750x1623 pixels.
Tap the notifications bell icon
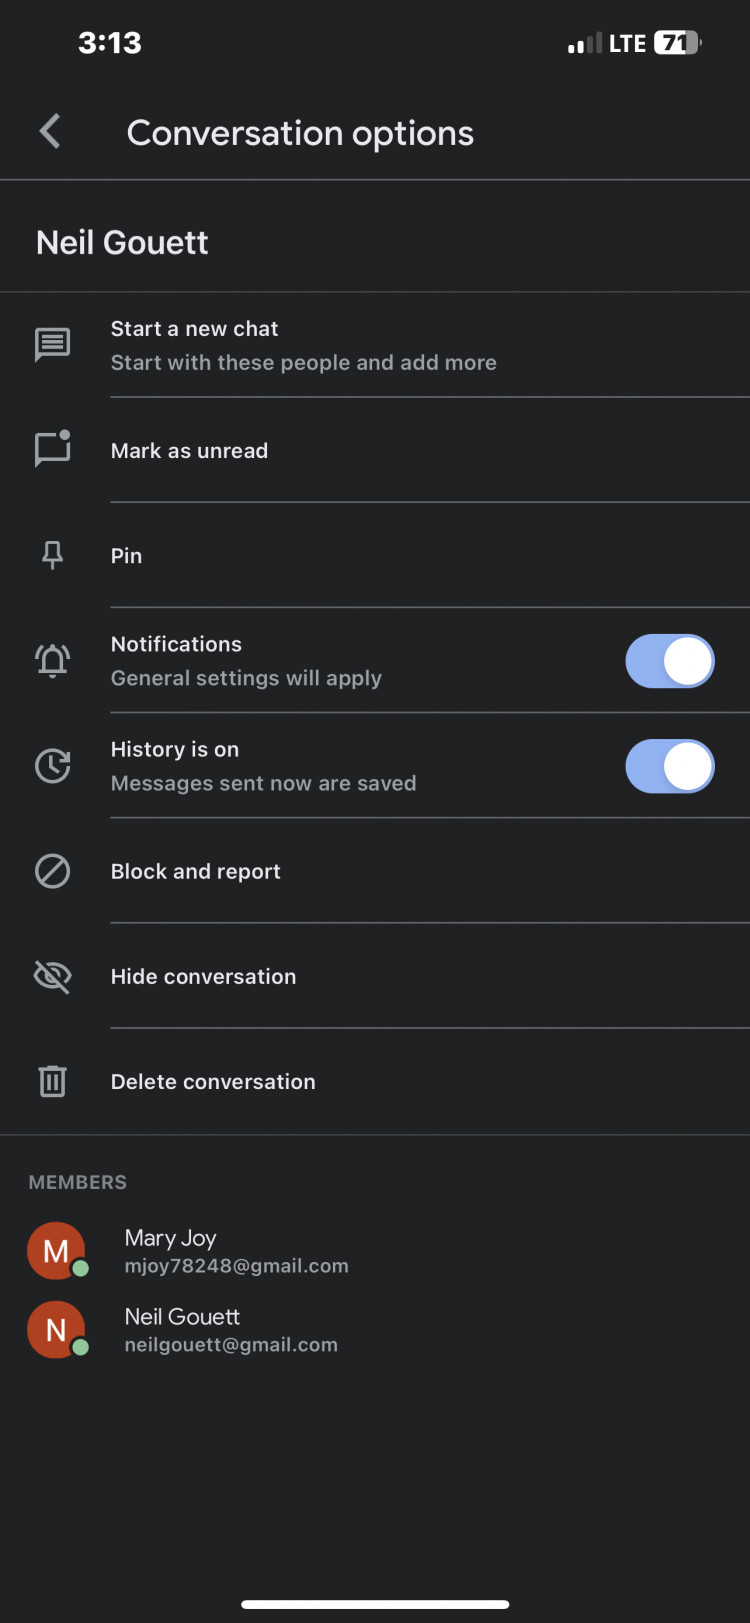click(x=53, y=661)
